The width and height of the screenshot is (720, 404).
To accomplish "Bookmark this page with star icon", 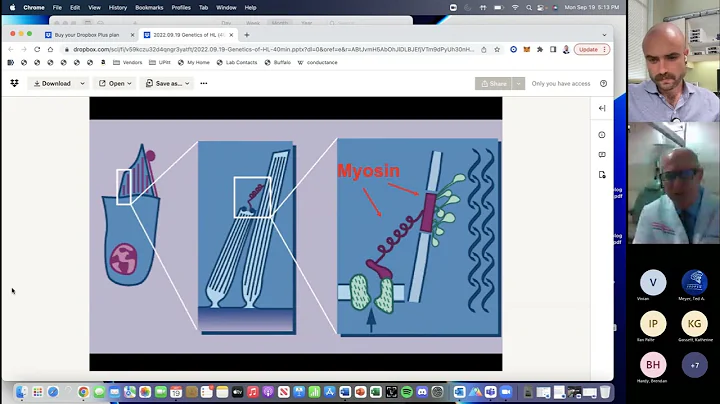I will coord(497,49).
